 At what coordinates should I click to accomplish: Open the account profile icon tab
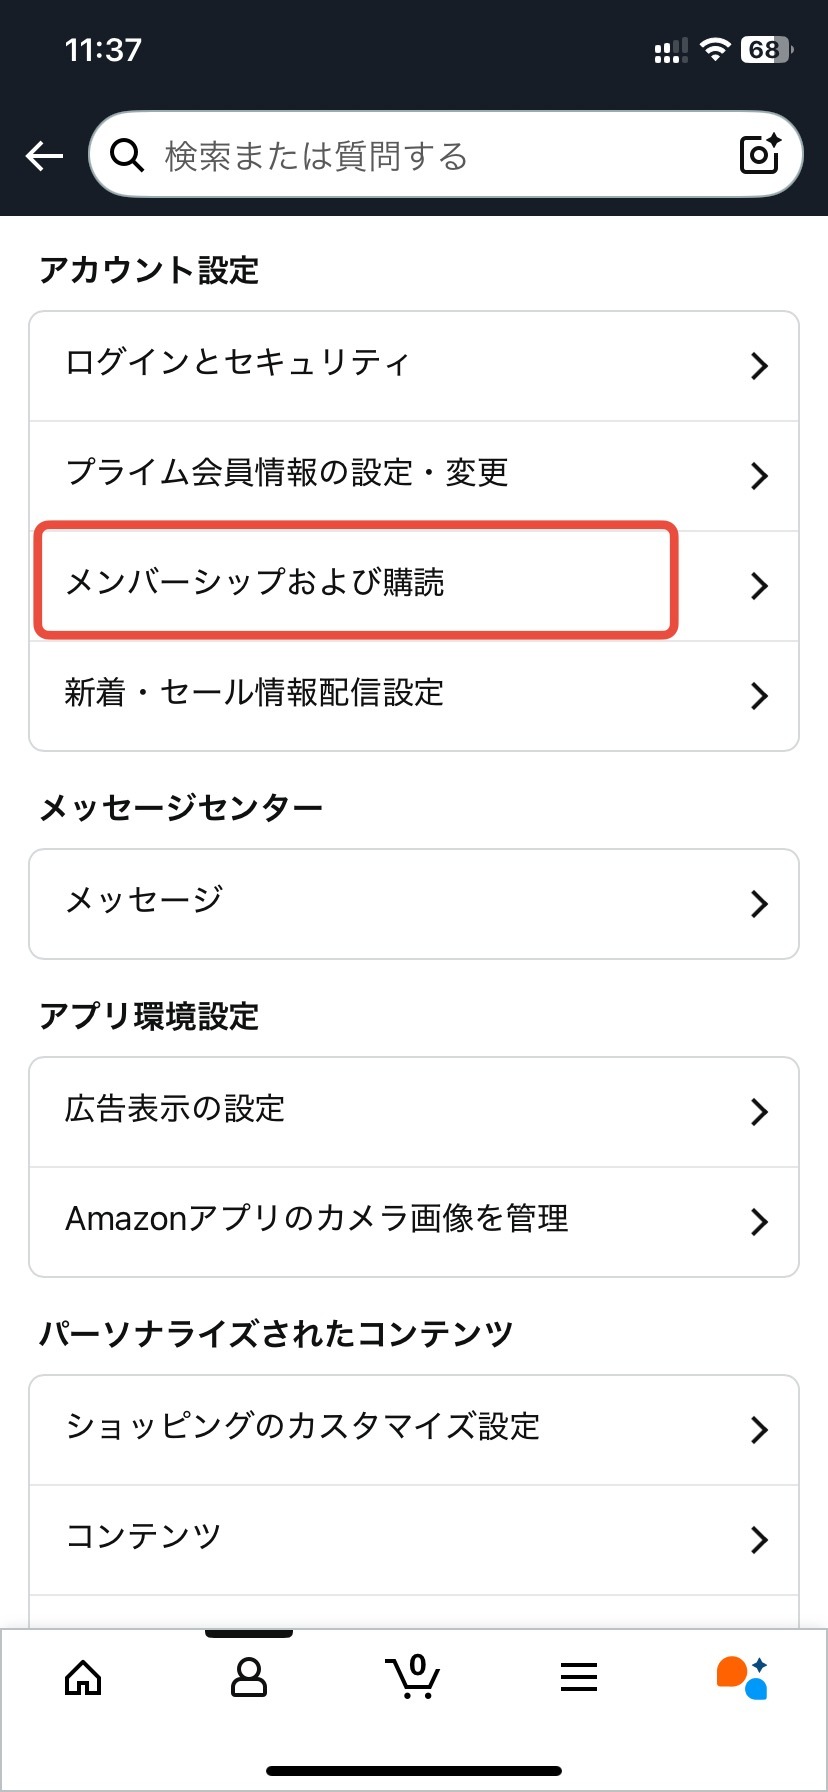(249, 1677)
